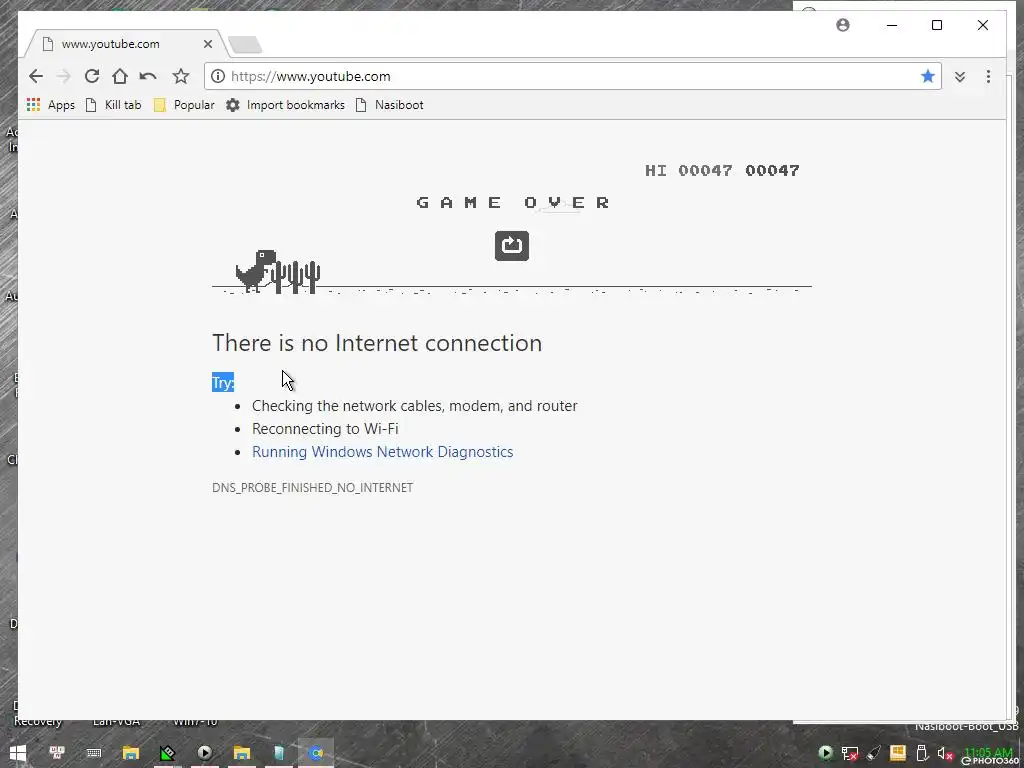Open the Chrome three-dot menu
Viewport: 1024px width, 768px height.
(988, 76)
